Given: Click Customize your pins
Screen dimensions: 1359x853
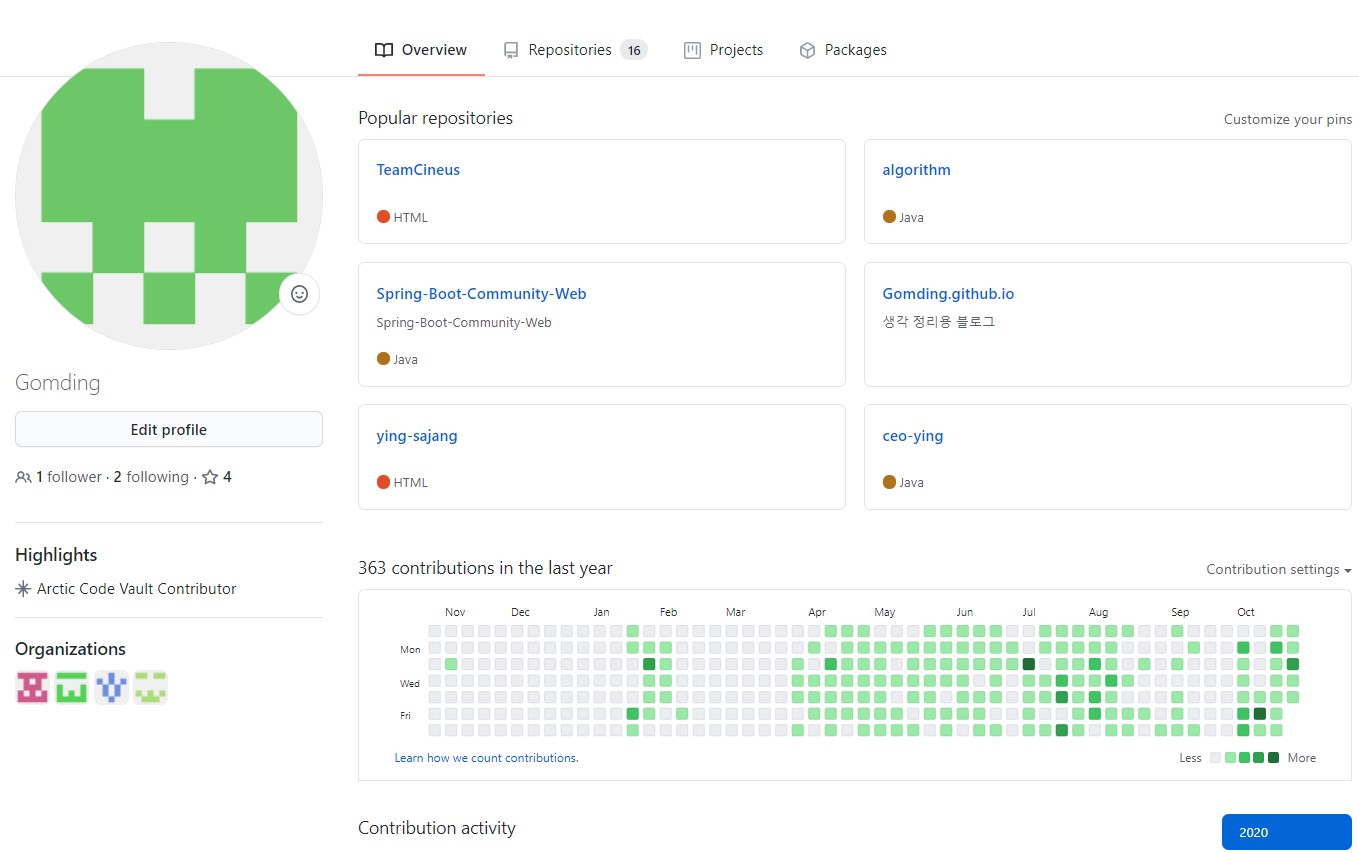Looking at the screenshot, I should 1287,119.
